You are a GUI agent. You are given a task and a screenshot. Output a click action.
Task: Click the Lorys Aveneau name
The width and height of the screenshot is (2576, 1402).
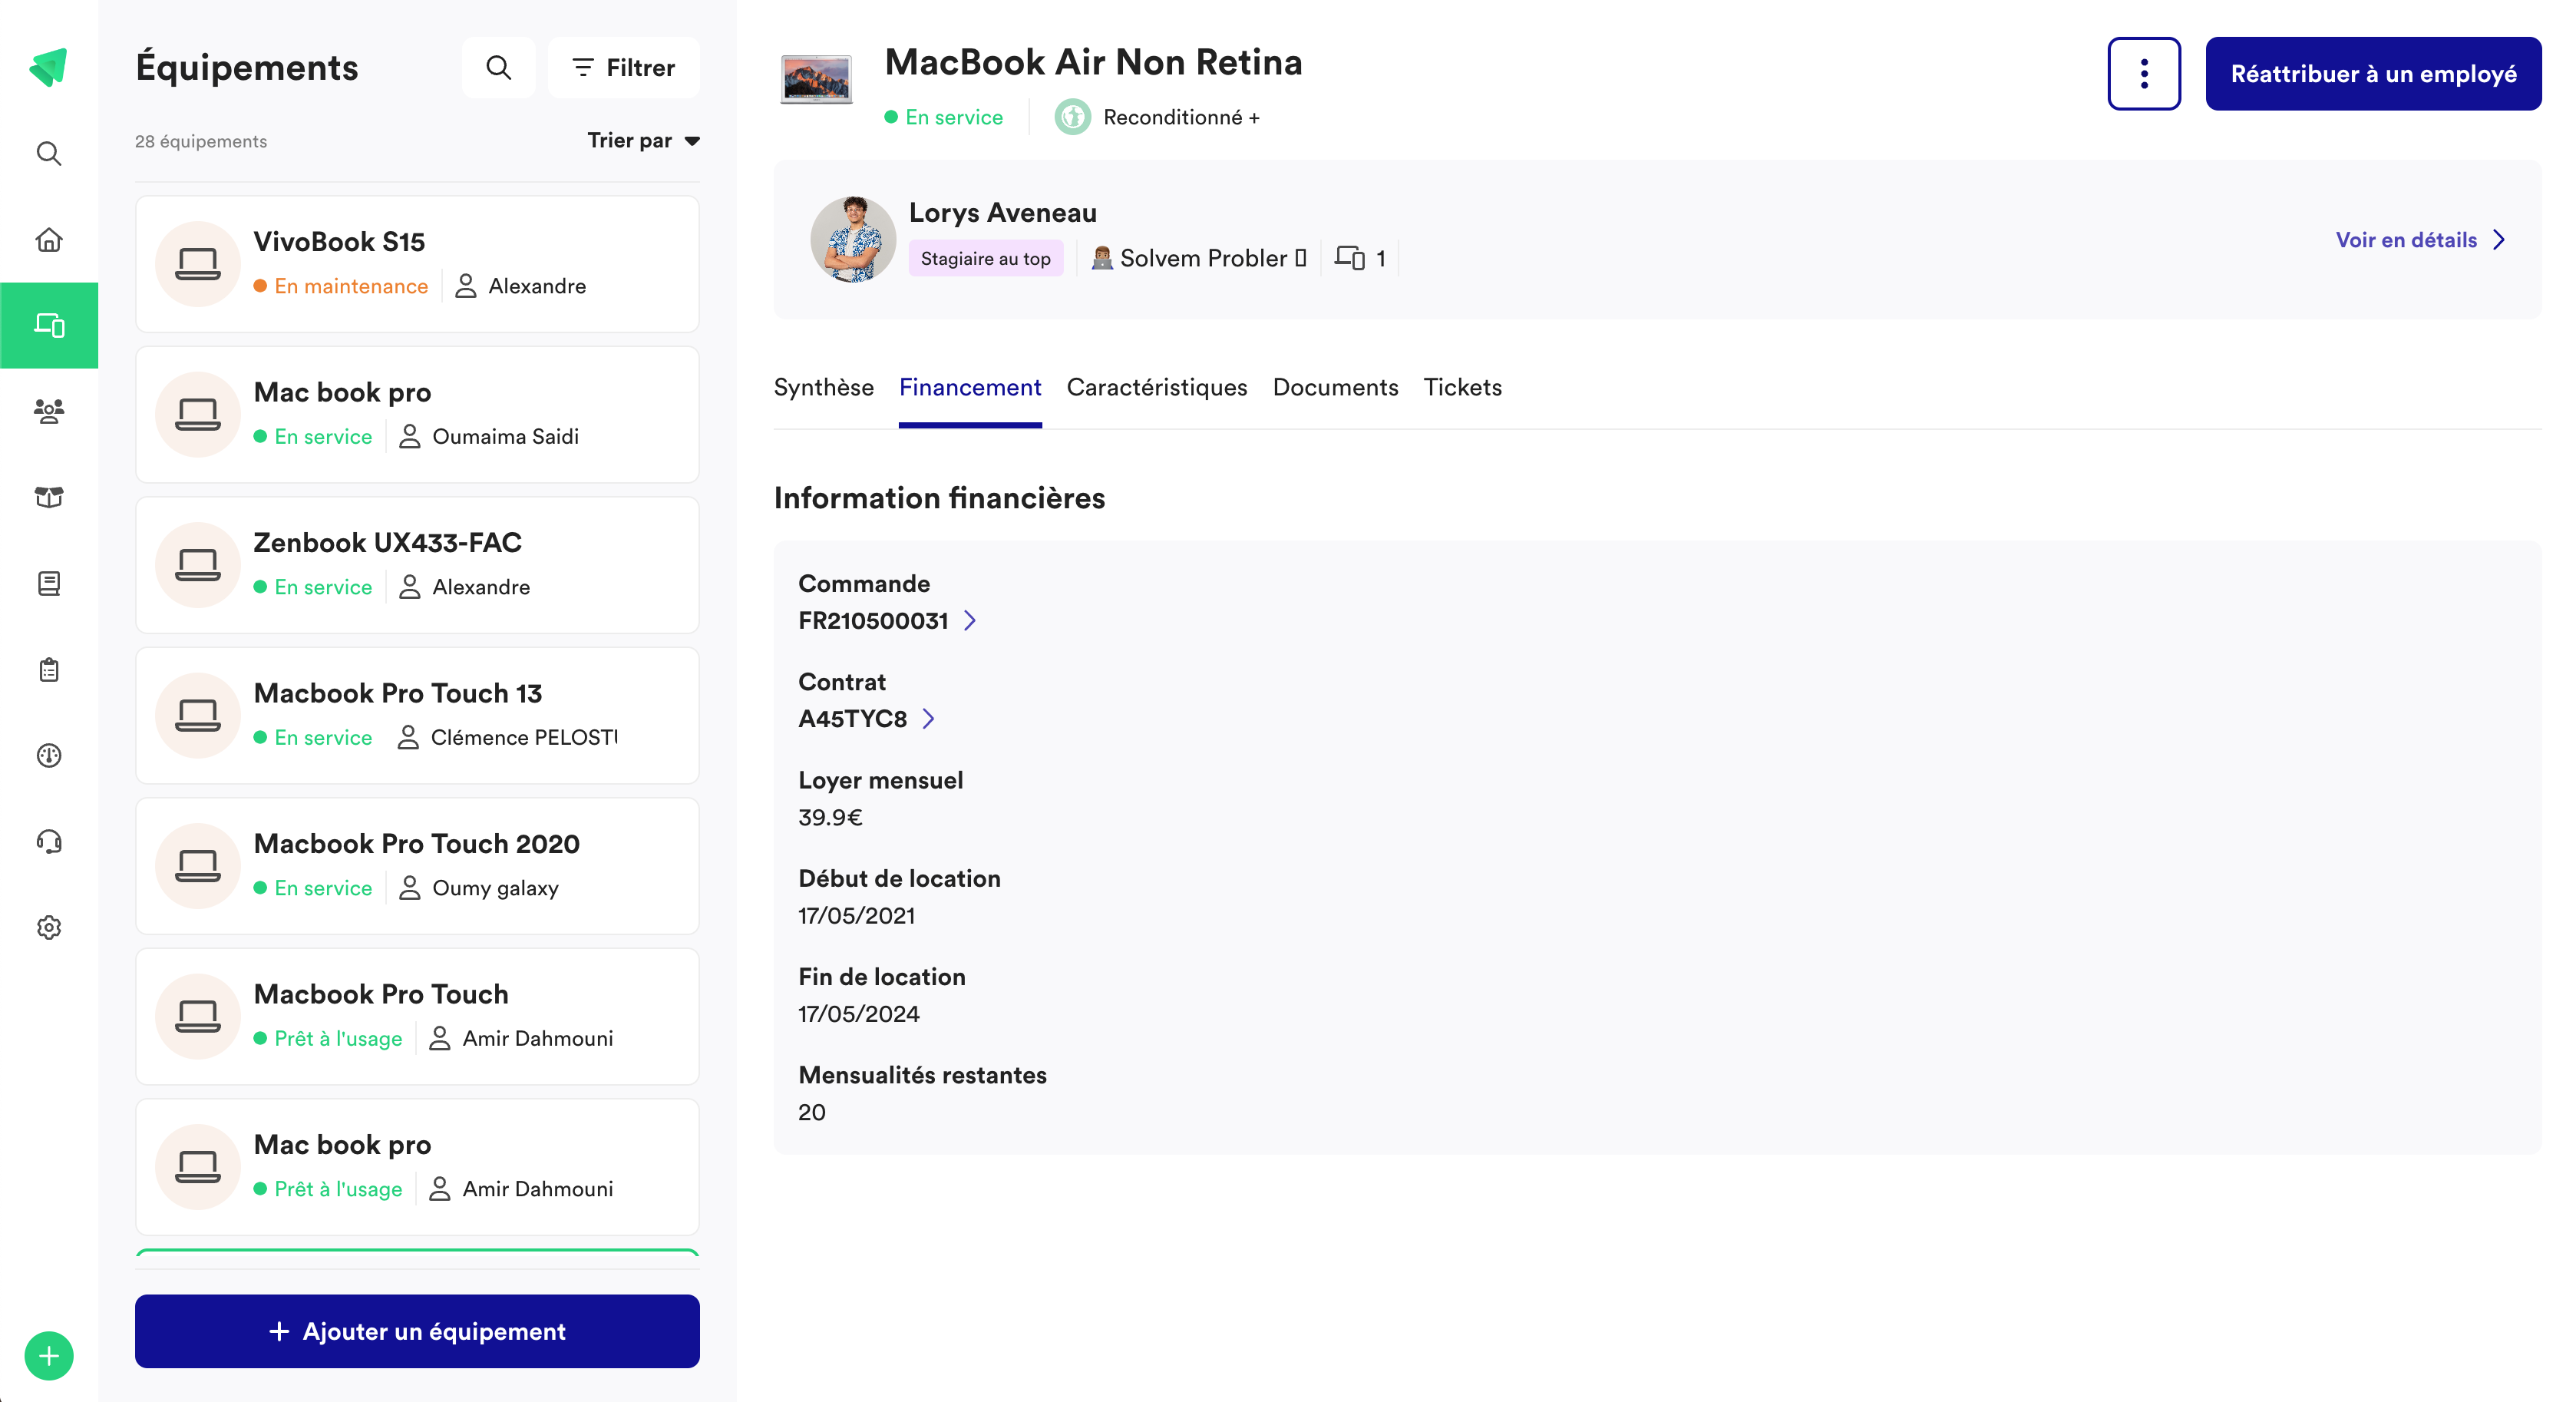[x=1002, y=213]
